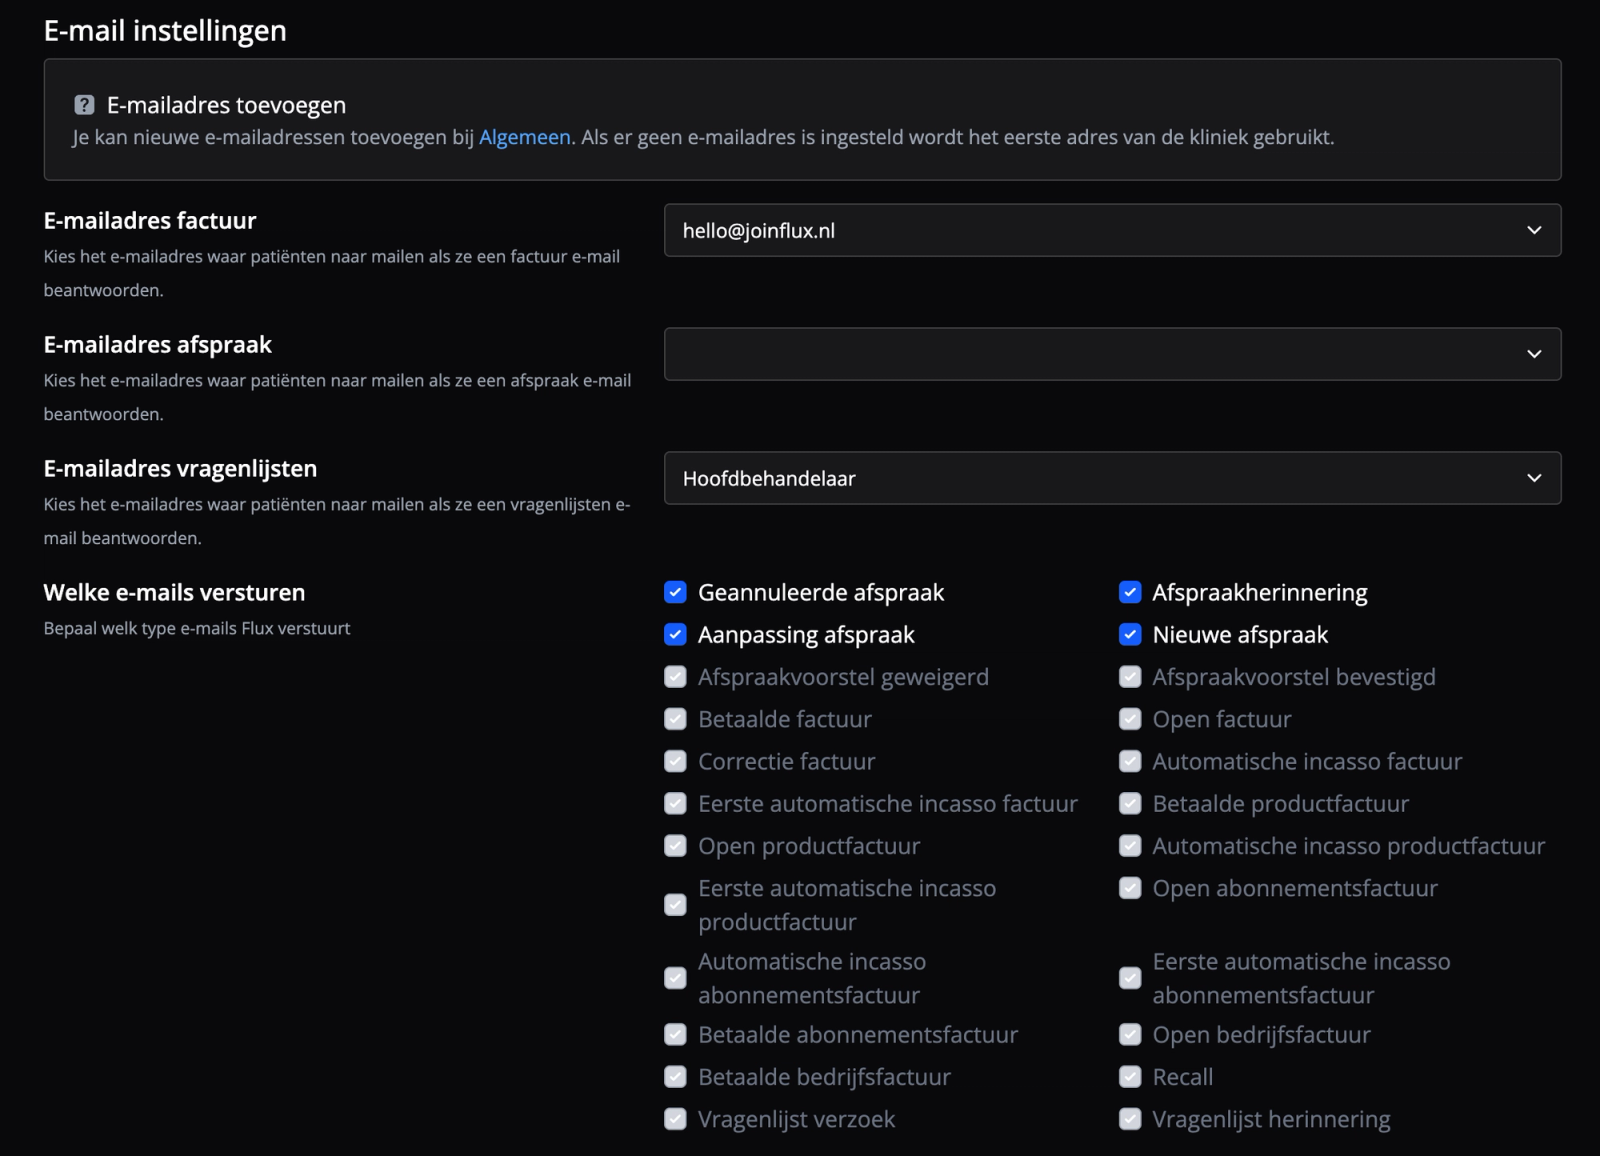Toggle Correctie factuur checkbox
Image resolution: width=1600 pixels, height=1156 pixels.
coord(675,761)
